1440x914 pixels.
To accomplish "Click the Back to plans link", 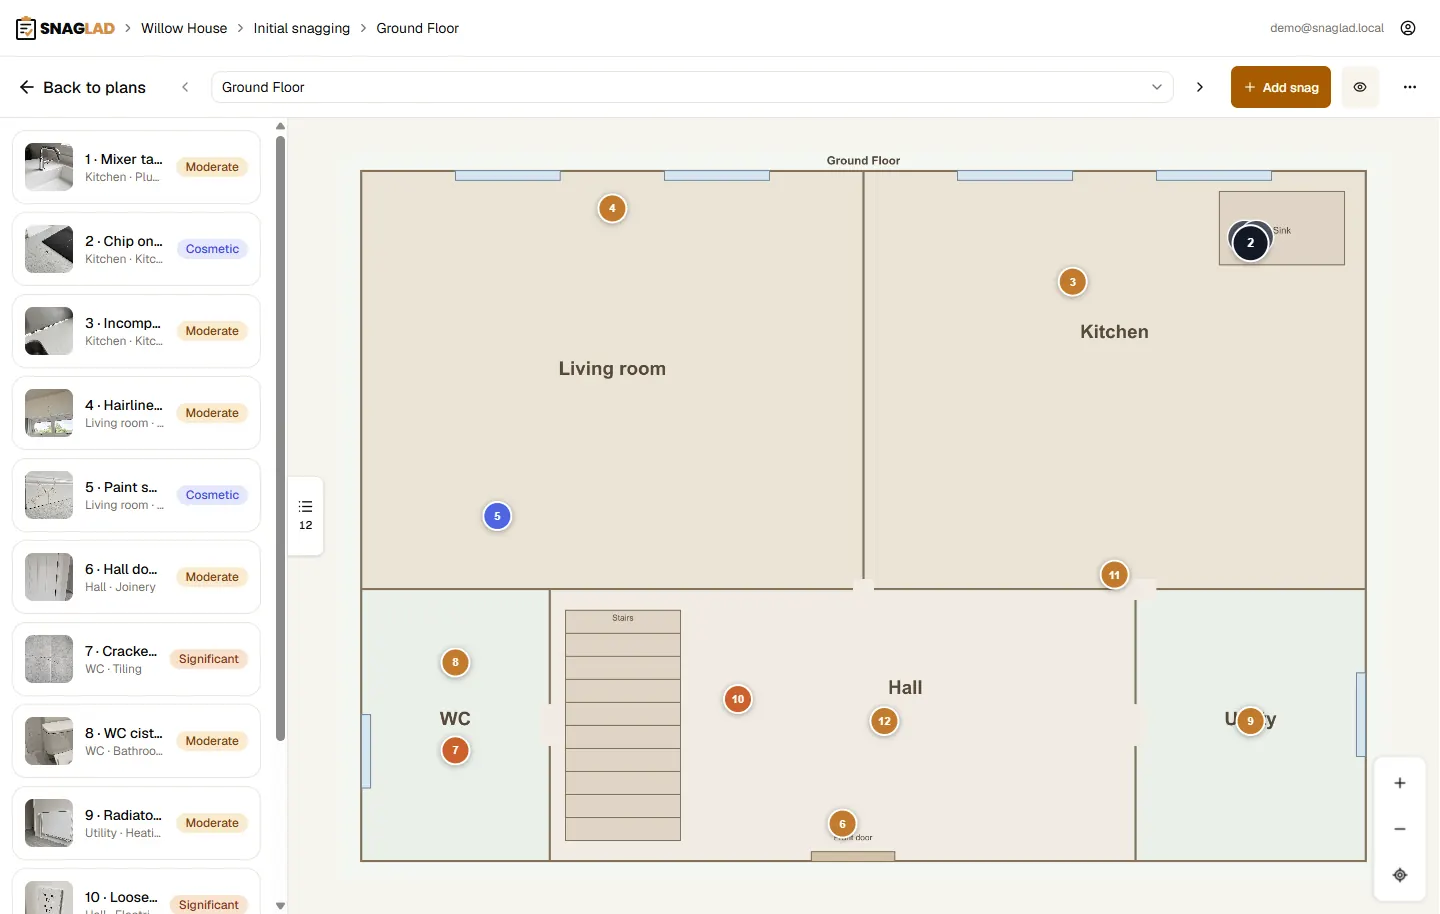I will (x=83, y=87).
